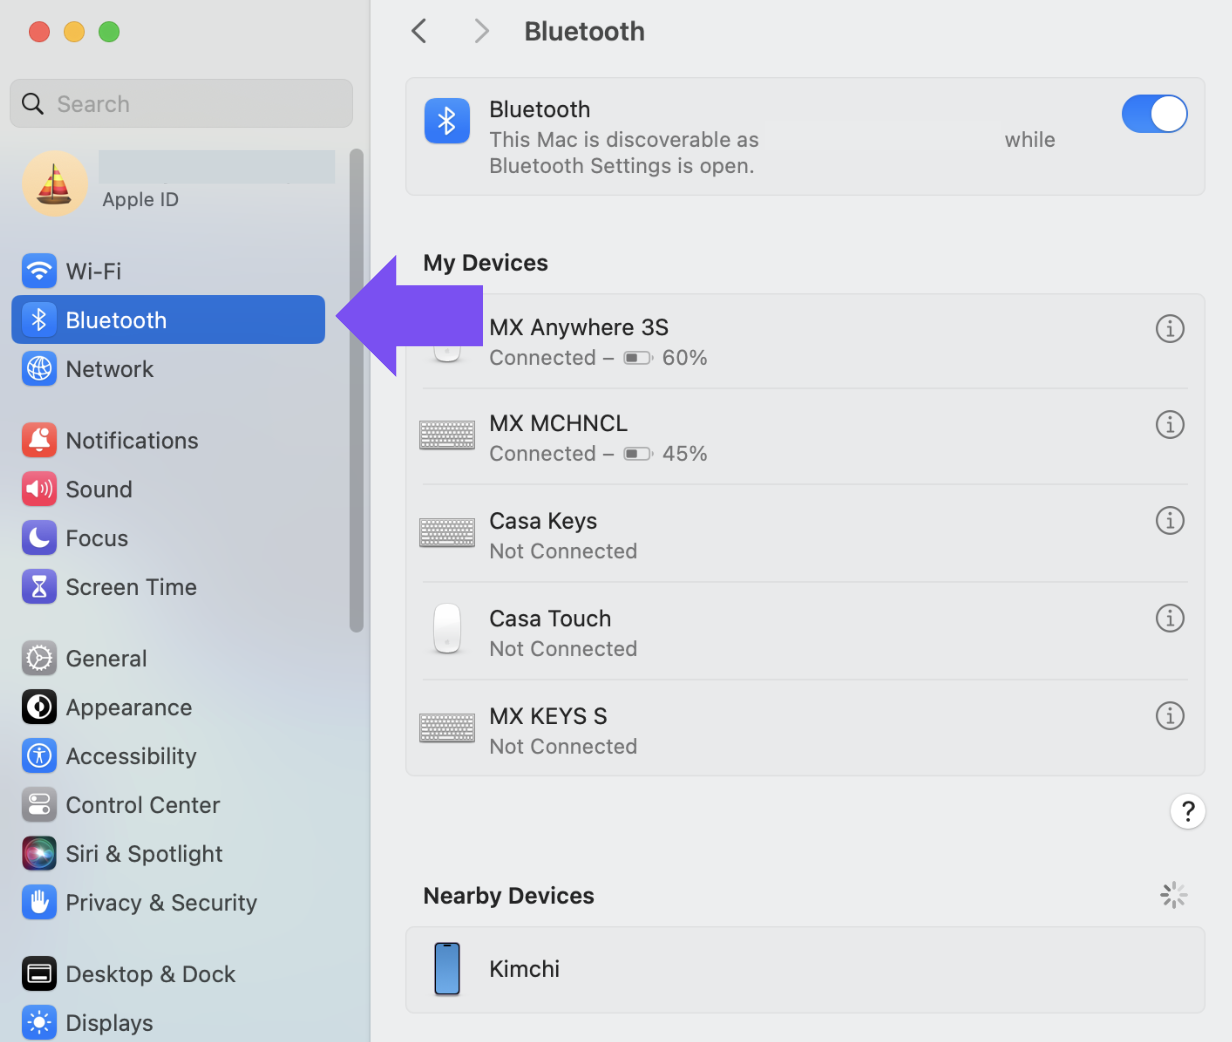
Task: Turn off the Bluetooth switch
Action: [1155, 114]
